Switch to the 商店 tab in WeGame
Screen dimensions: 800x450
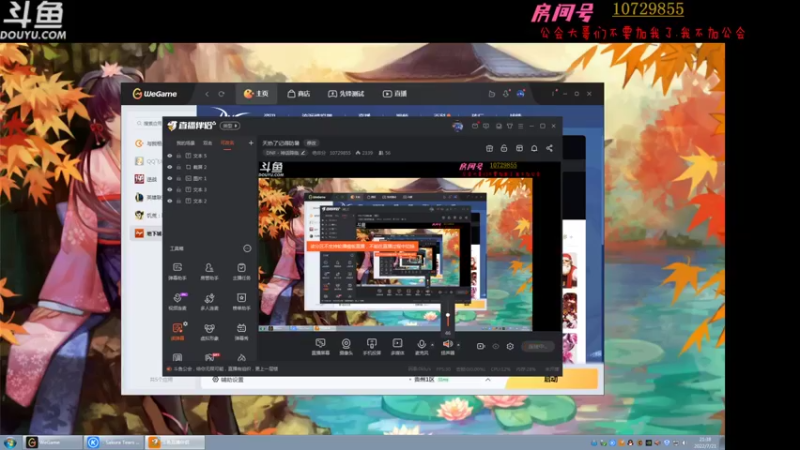pos(299,94)
